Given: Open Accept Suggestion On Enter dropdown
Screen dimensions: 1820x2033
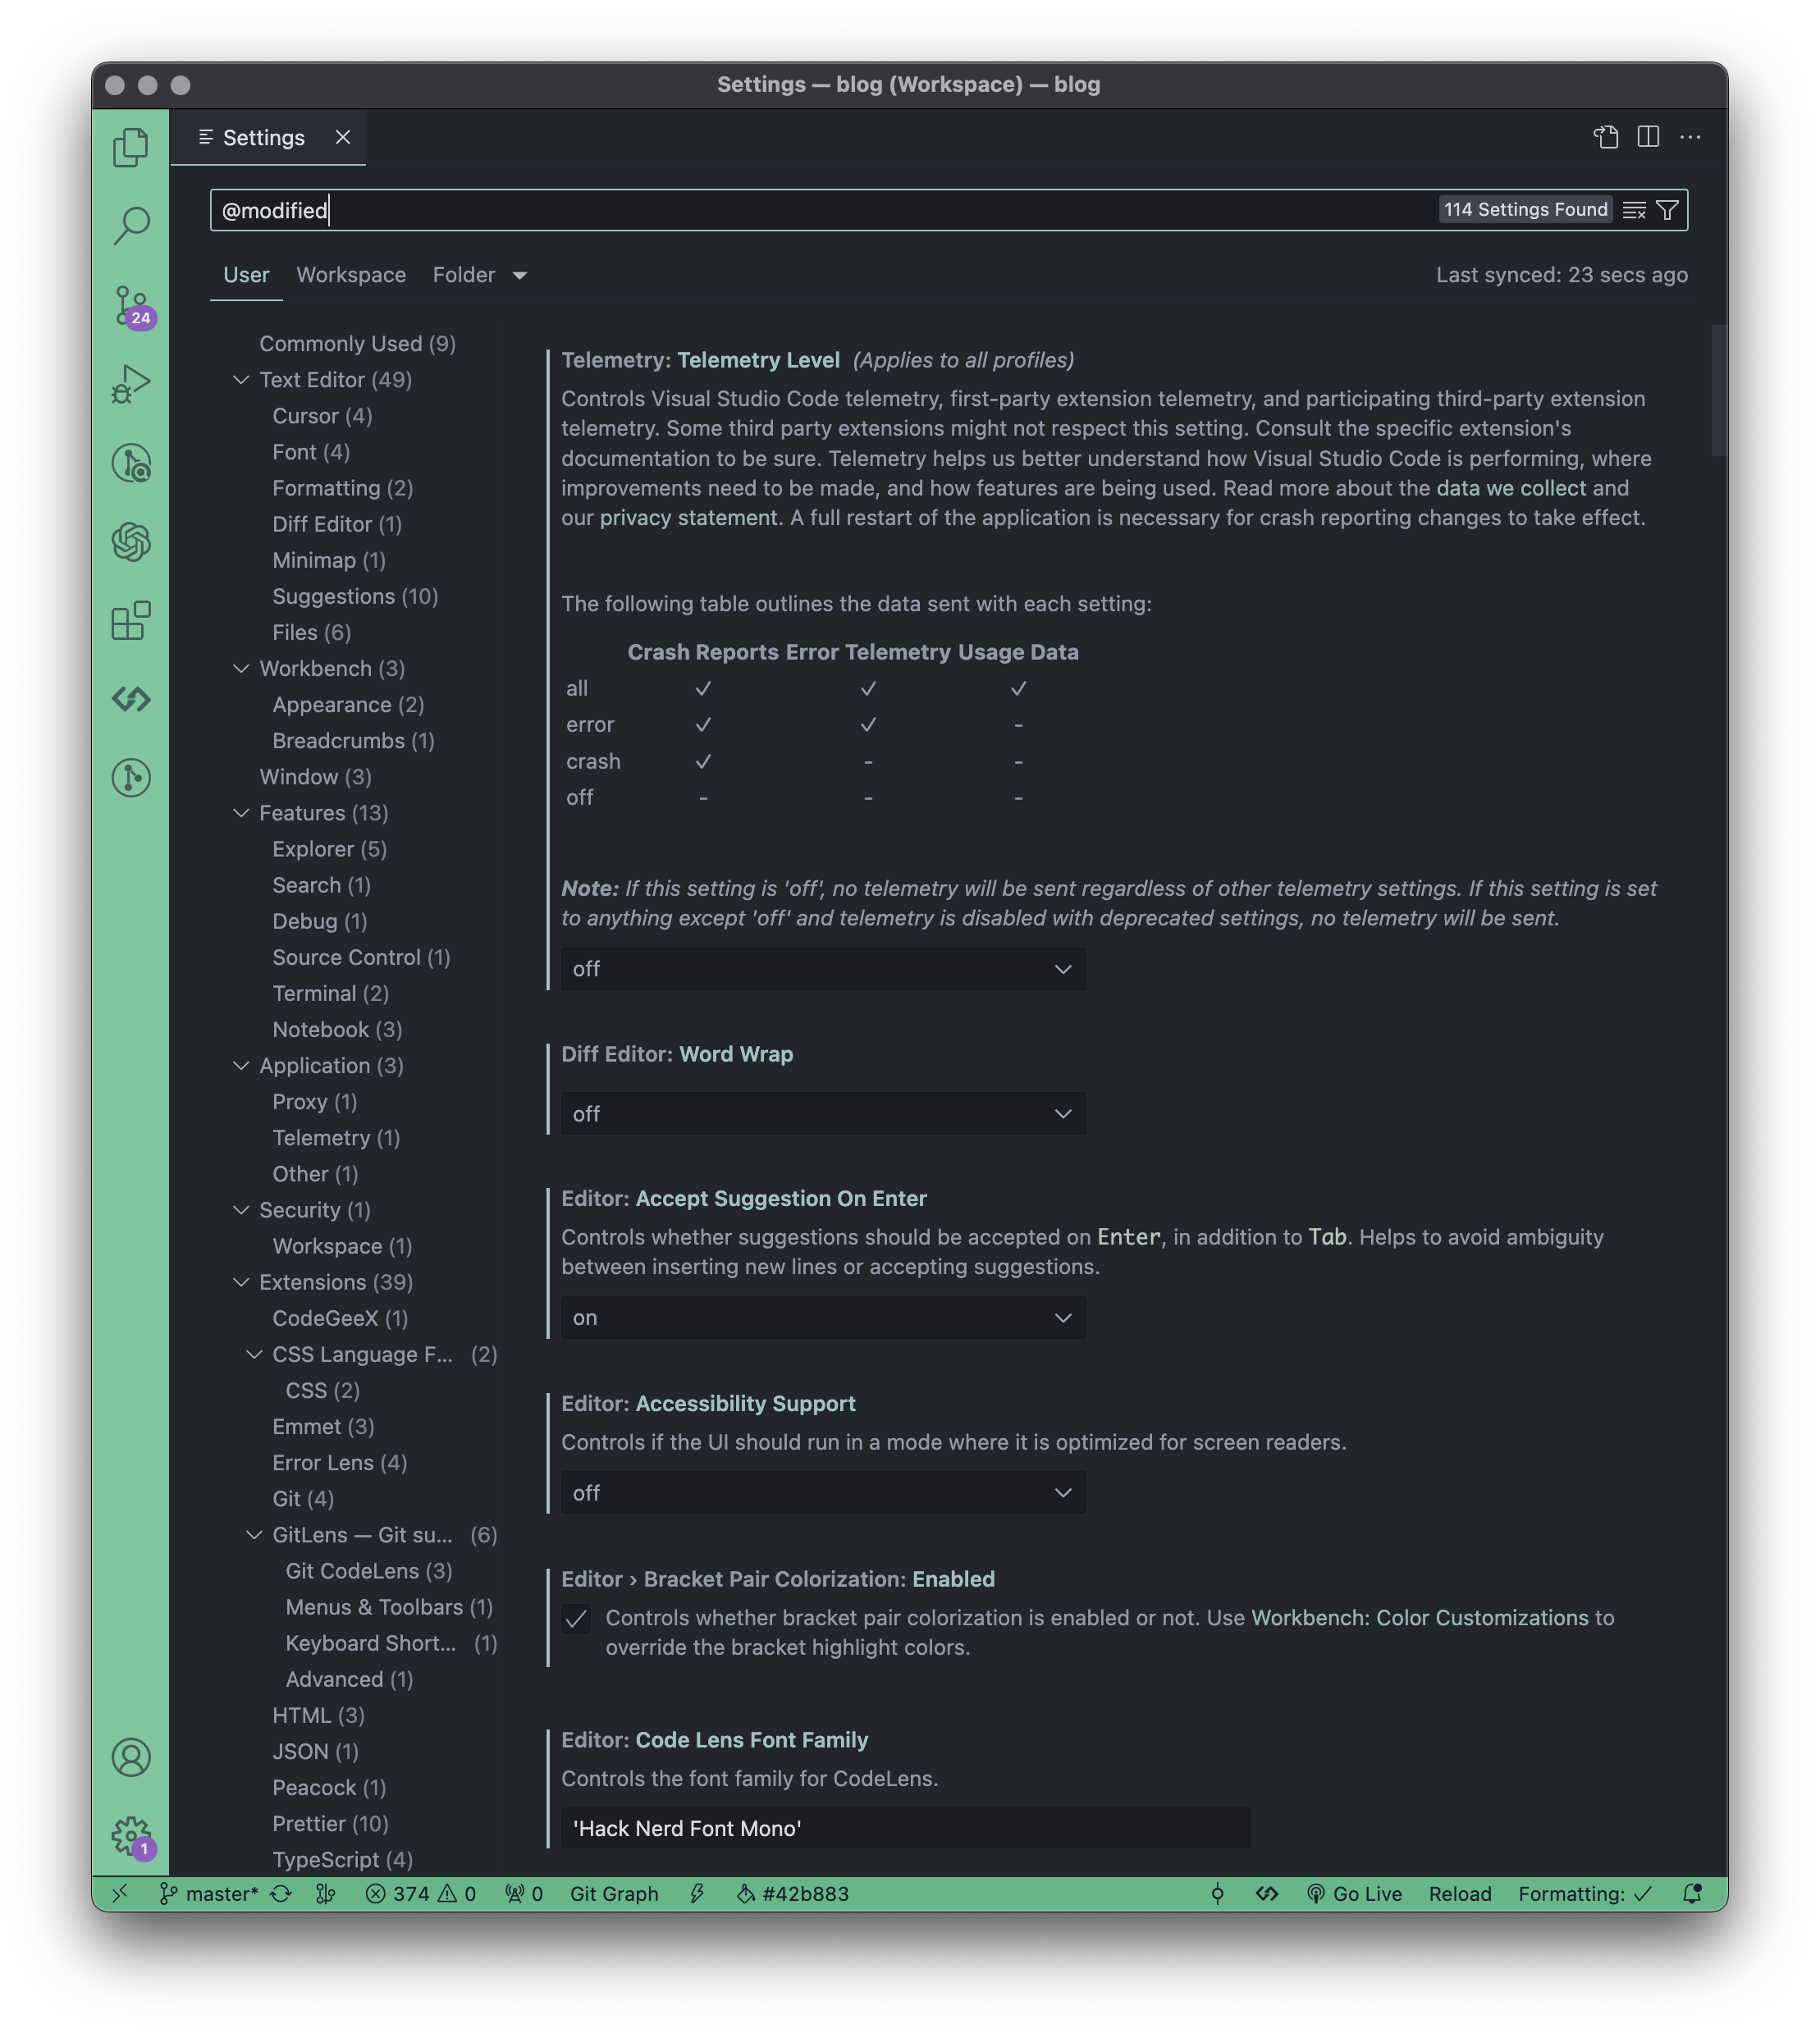Looking at the screenshot, I should [x=822, y=1318].
